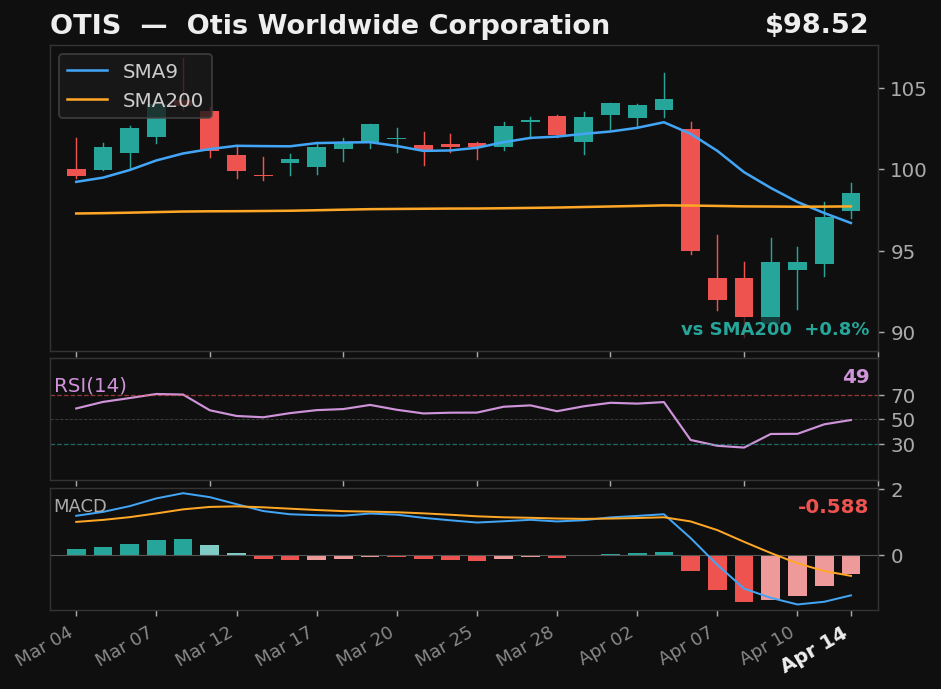Click the Mar 28 date label

tap(527, 645)
